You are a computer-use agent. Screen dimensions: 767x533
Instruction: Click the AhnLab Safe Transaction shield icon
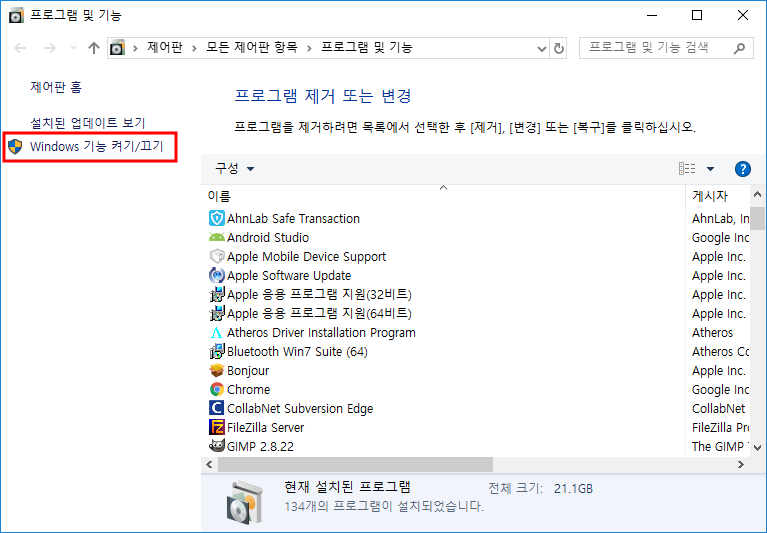coord(217,218)
